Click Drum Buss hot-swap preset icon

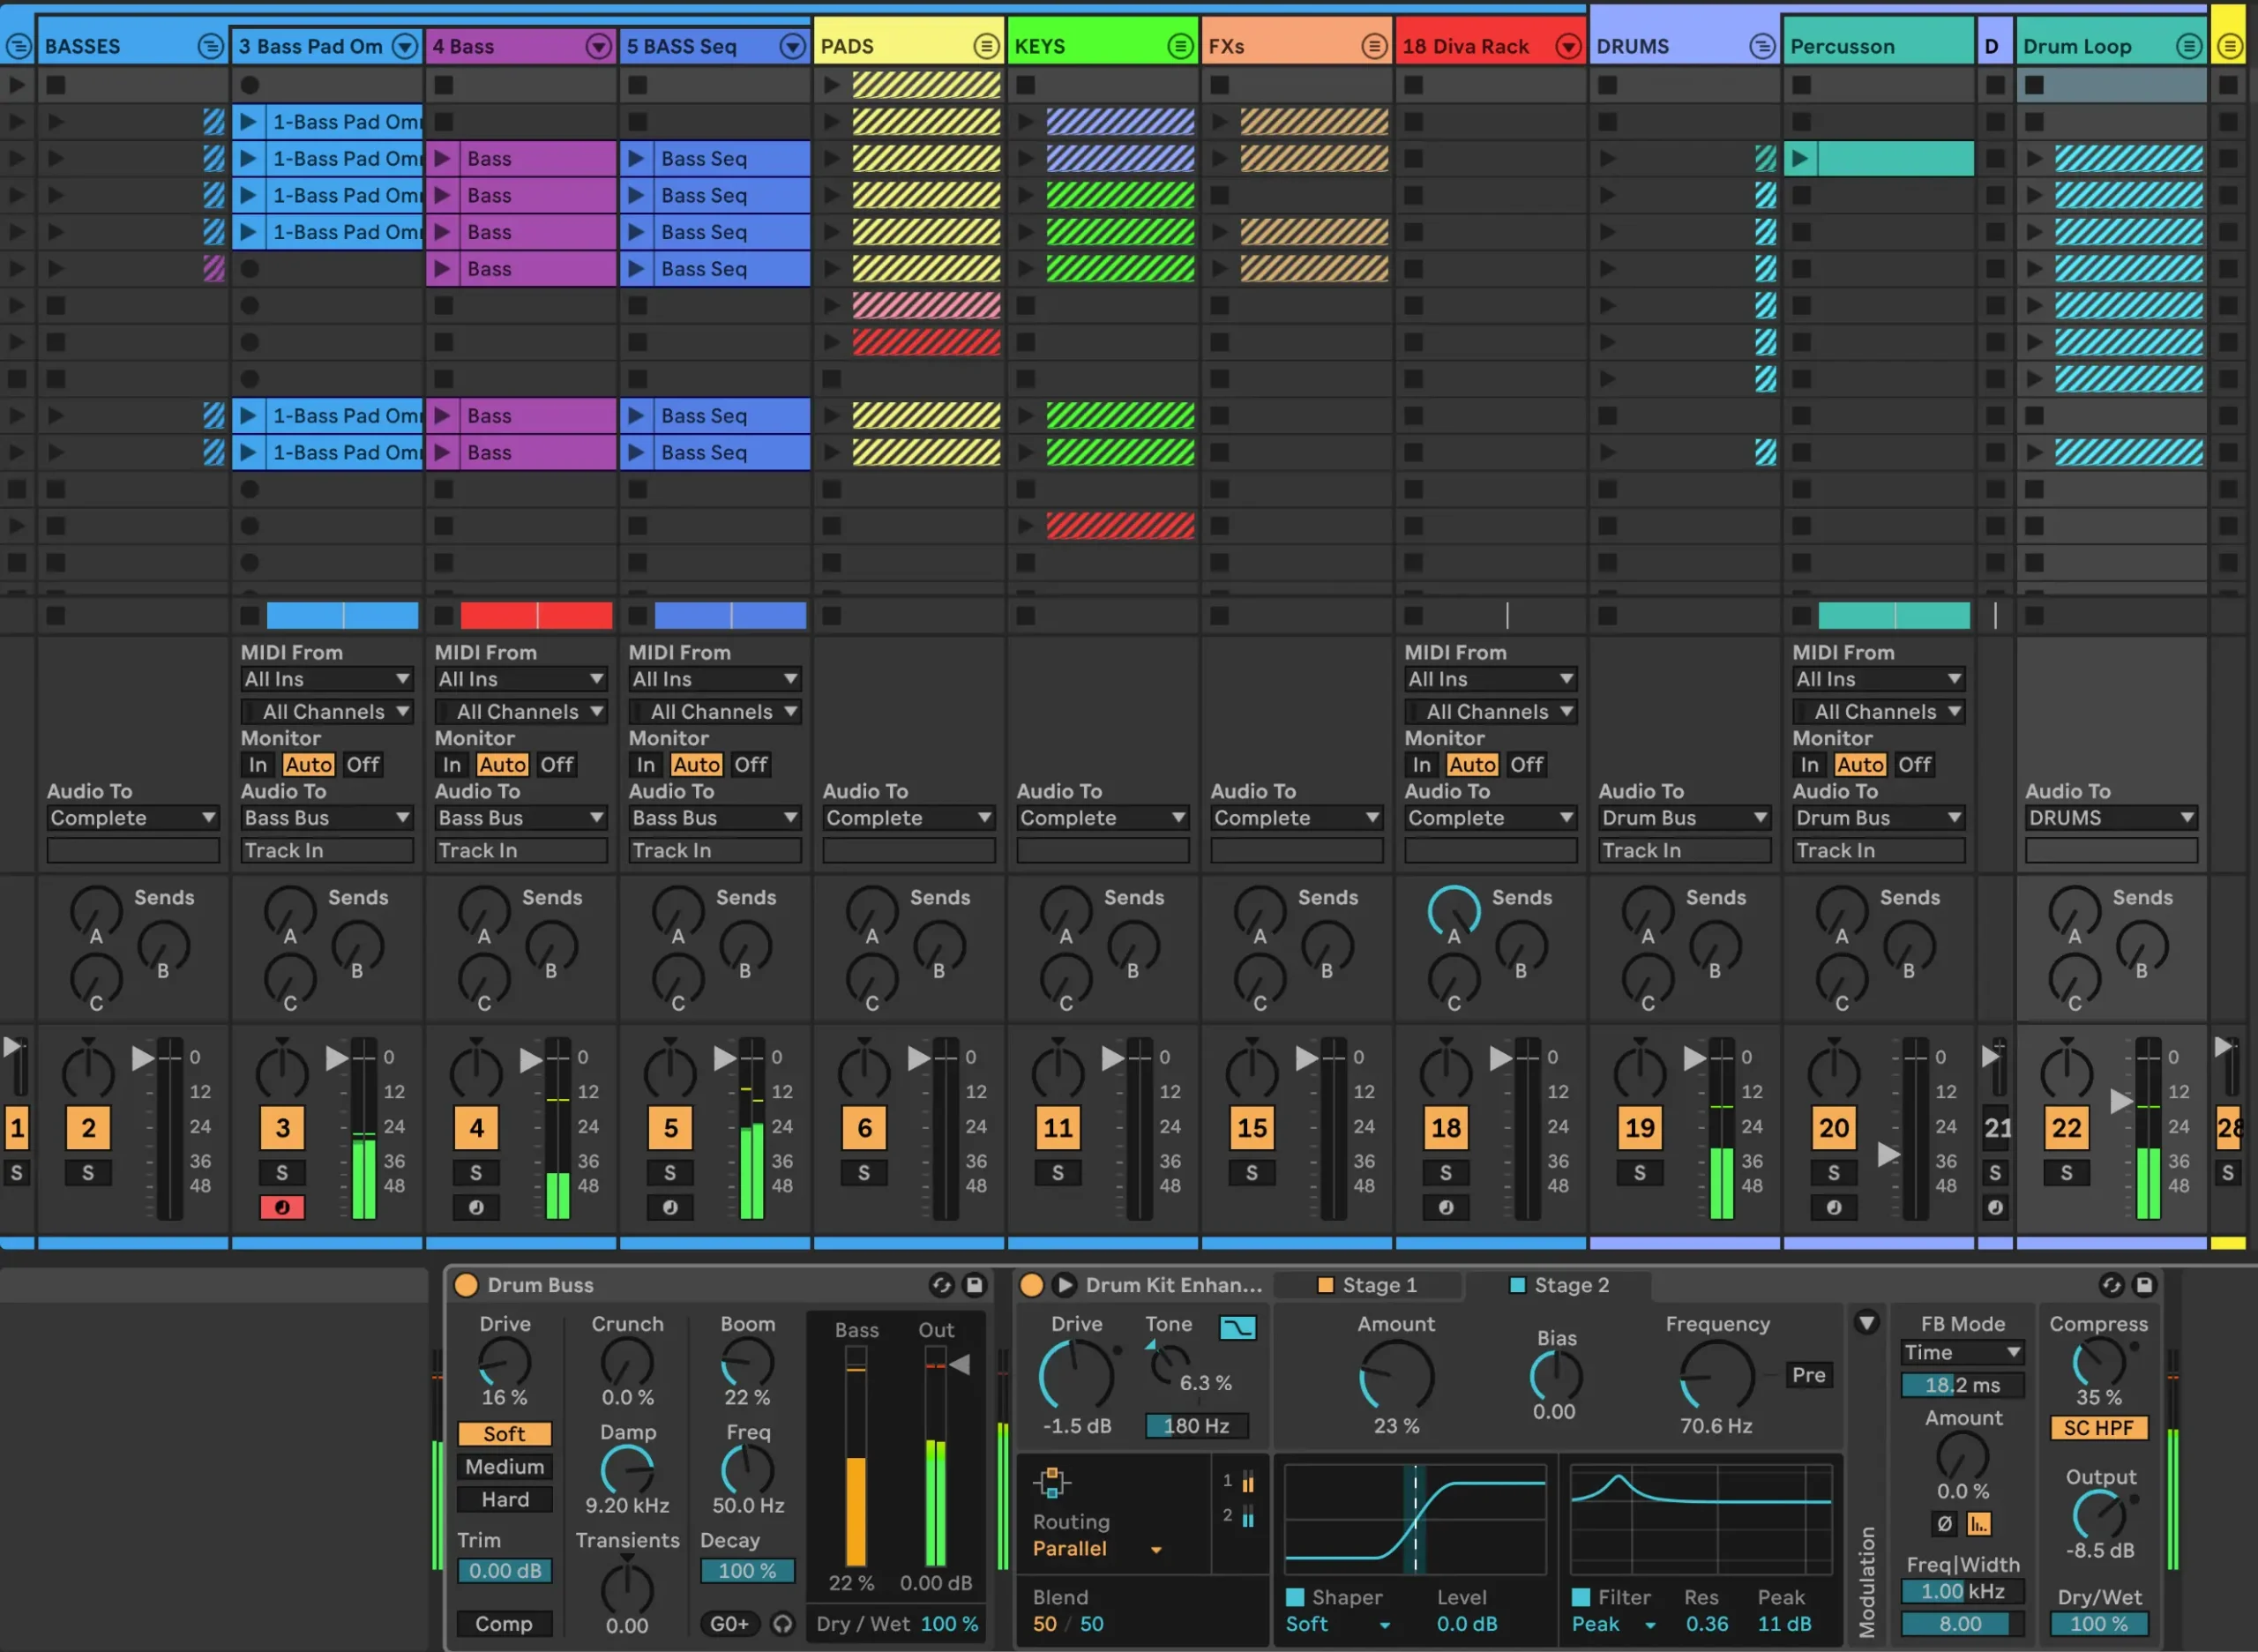(941, 1285)
